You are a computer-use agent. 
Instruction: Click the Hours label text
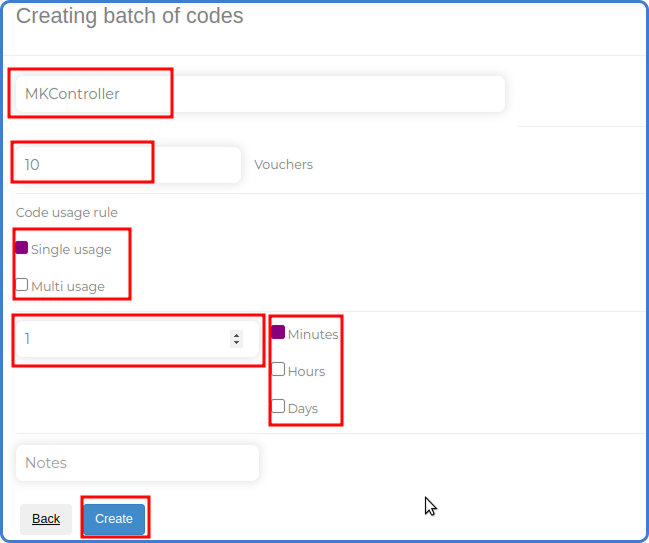click(306, 372)
